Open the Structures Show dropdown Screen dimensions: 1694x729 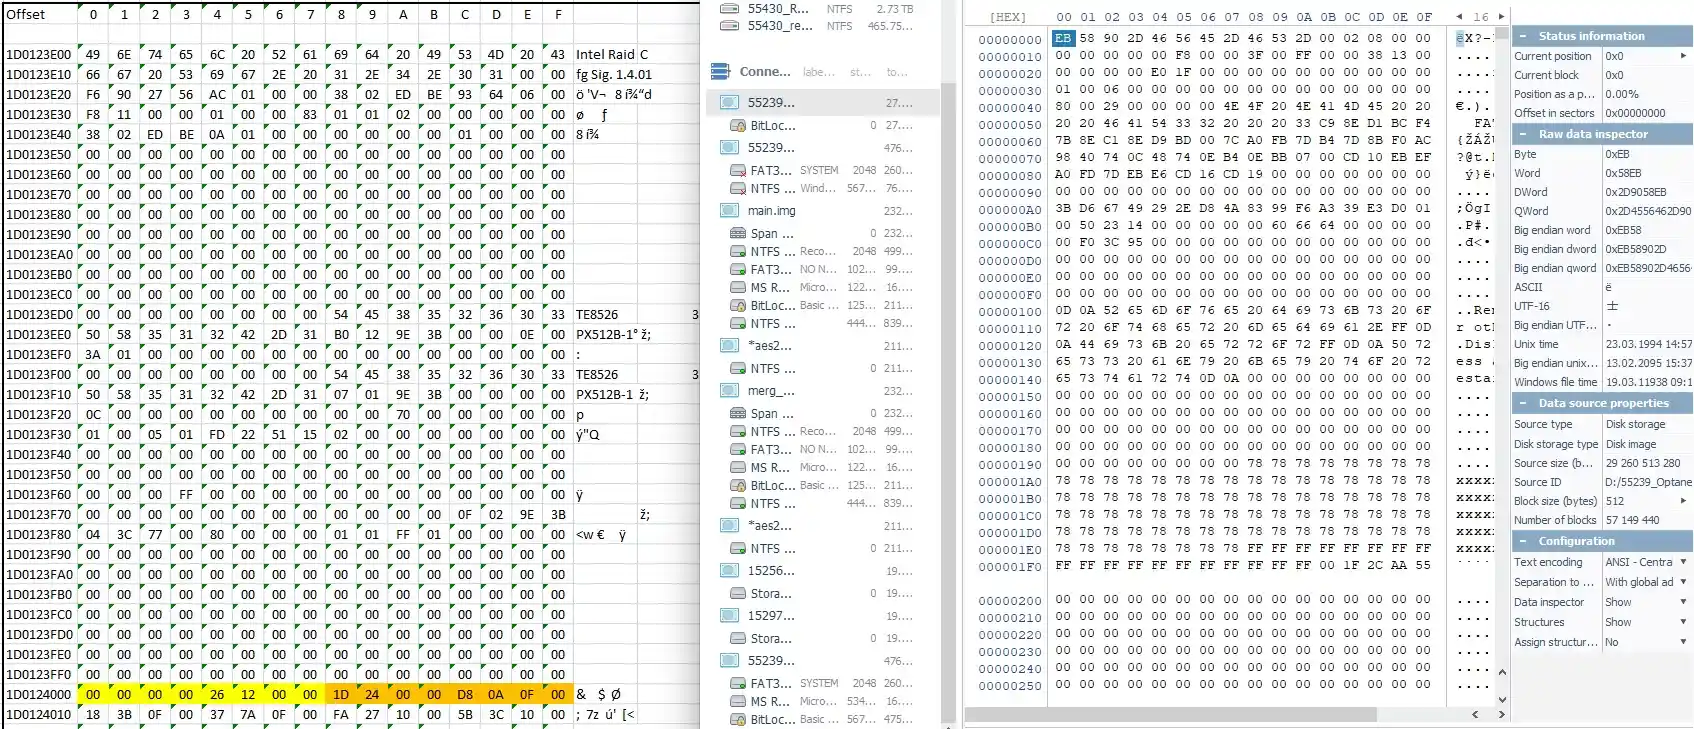coord(1684,622)
